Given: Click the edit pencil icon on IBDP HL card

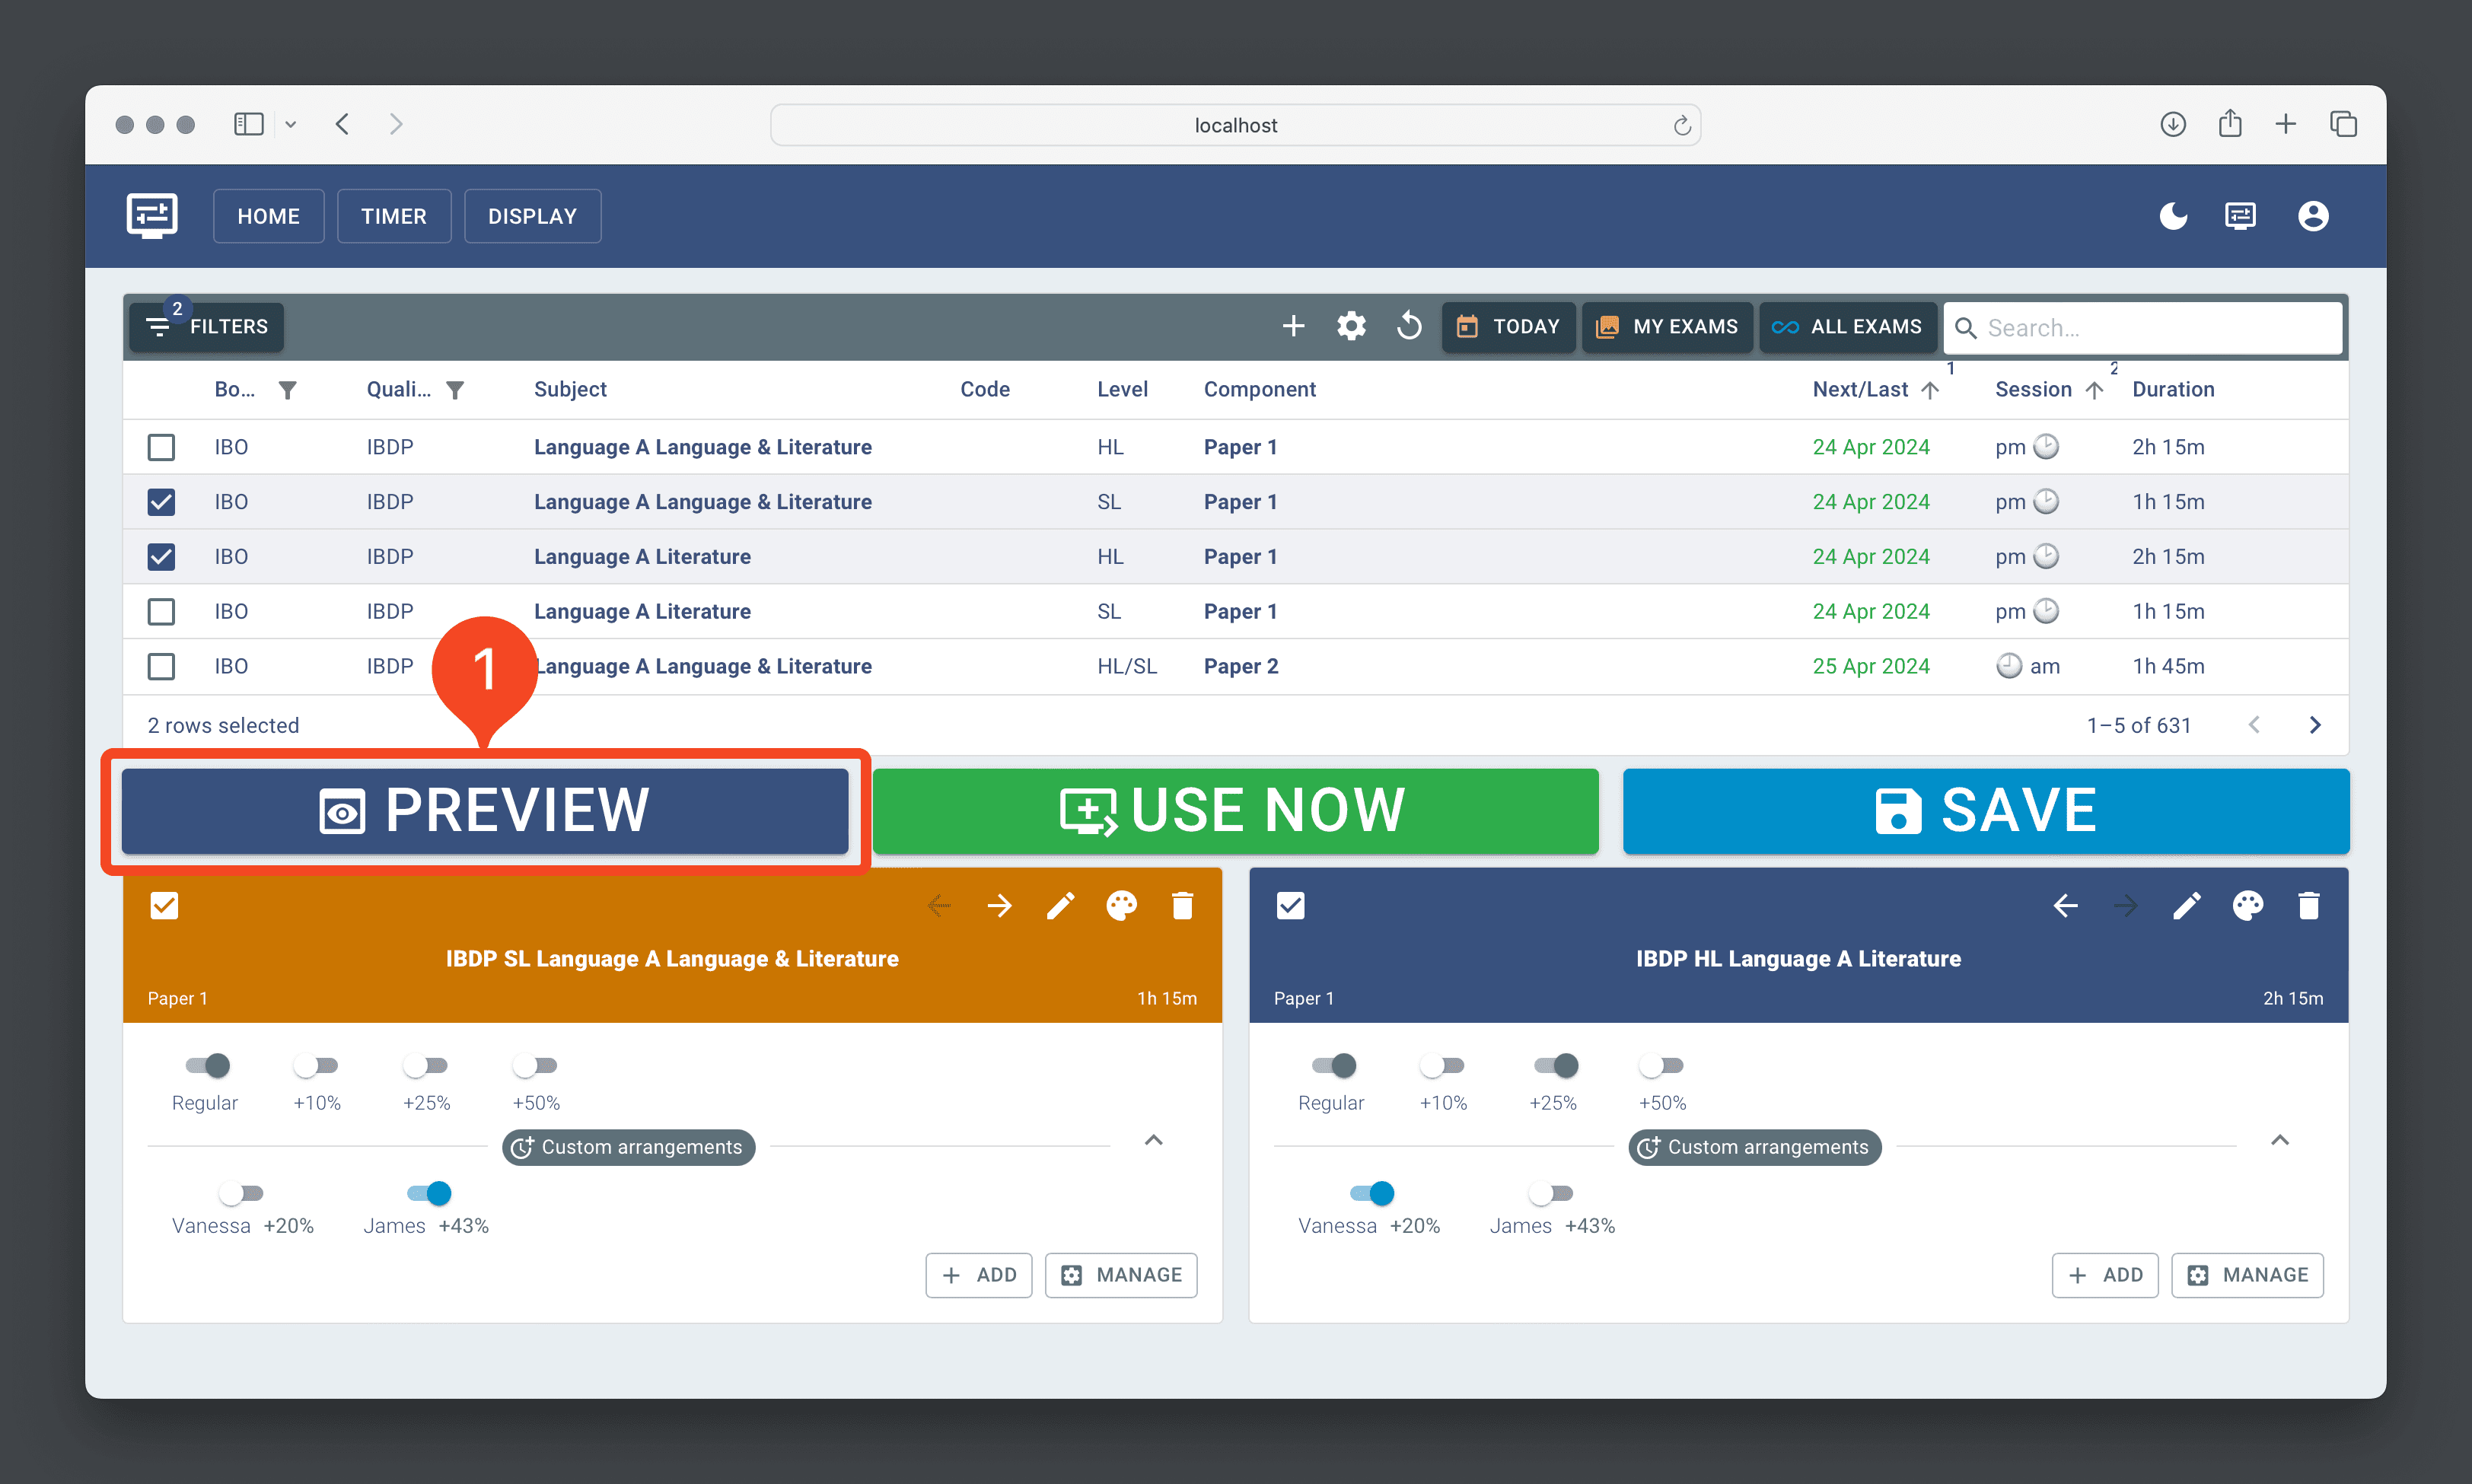Looking at the screenshot, I should [x=2186, y=907].
